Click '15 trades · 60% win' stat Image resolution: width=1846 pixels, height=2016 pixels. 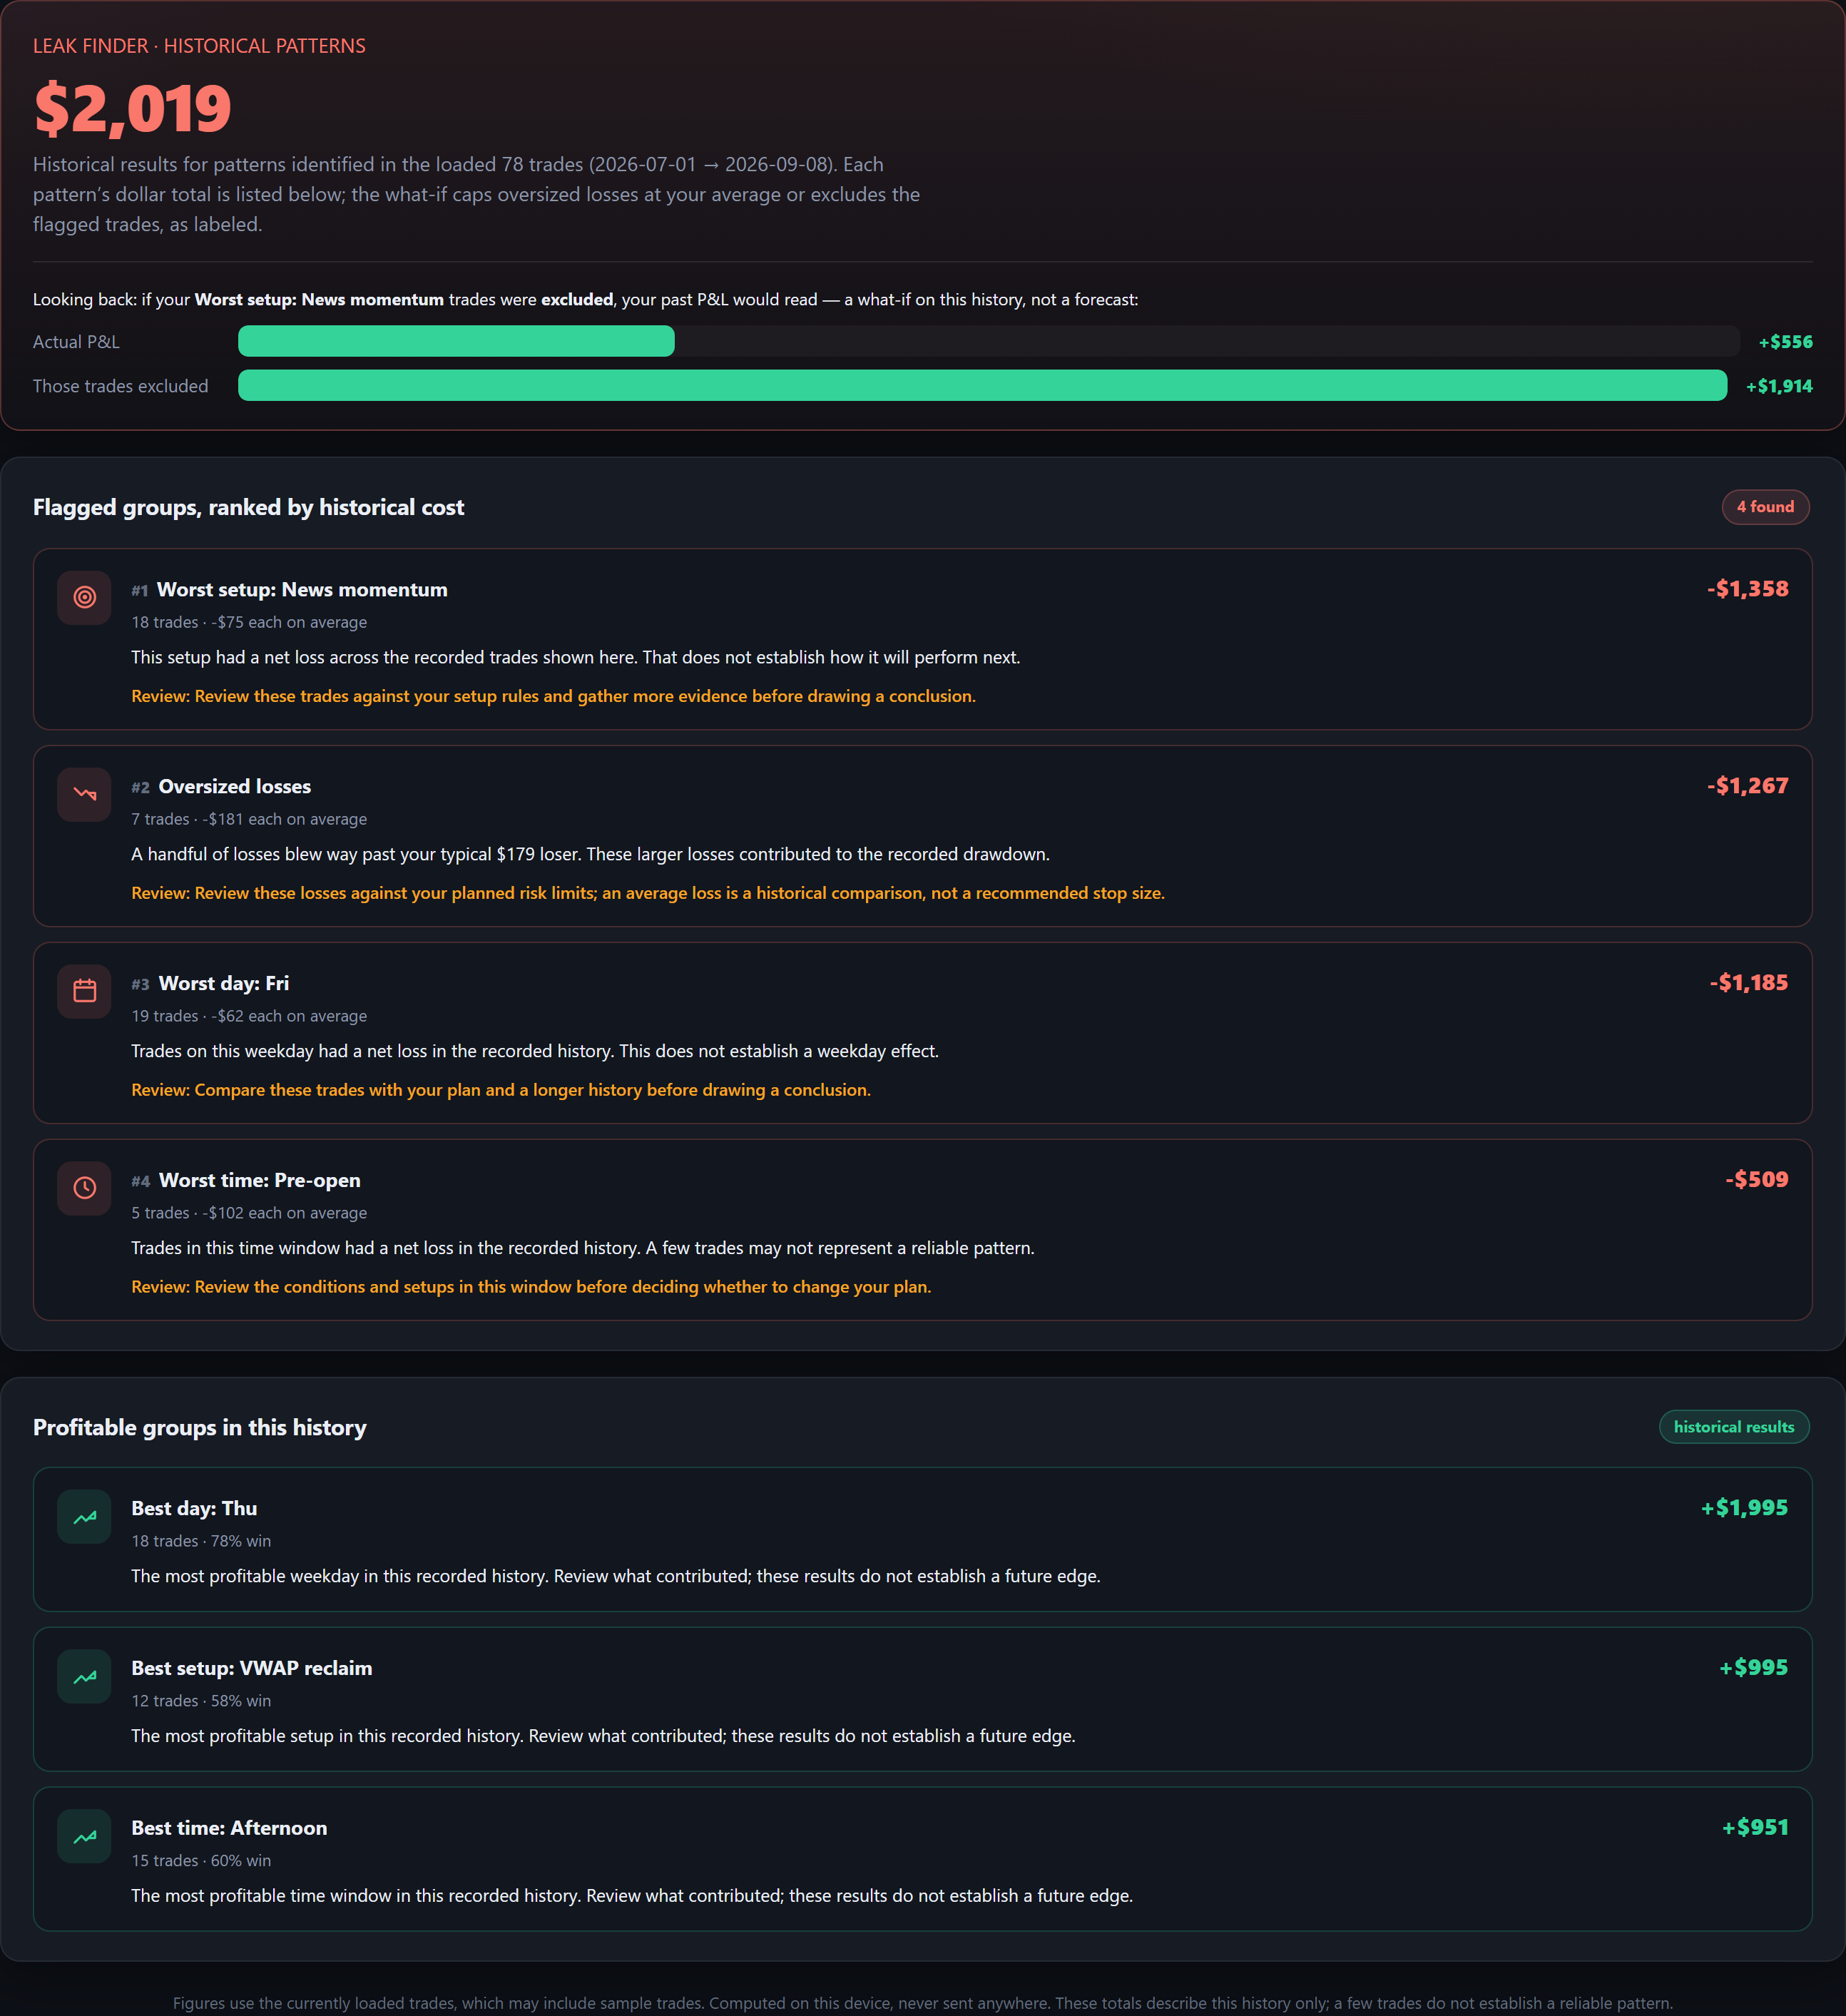coord(201,1861)
